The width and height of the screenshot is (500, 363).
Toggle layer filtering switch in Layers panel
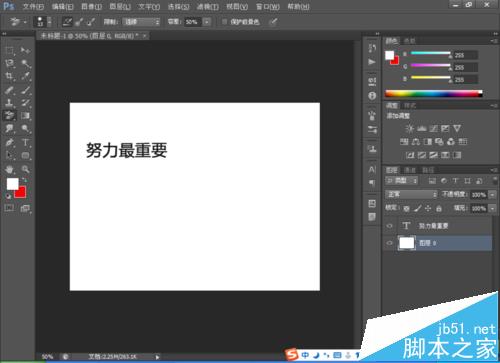[495, 180]
